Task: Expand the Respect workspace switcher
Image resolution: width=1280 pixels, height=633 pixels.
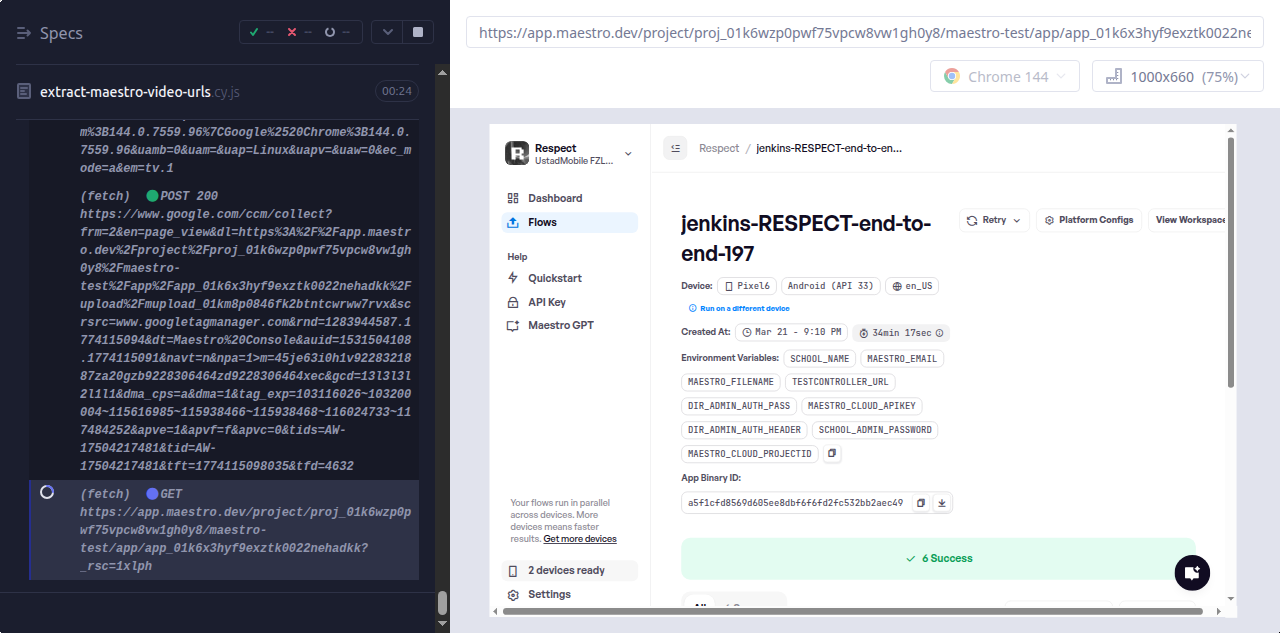Action: click(628, 153)
